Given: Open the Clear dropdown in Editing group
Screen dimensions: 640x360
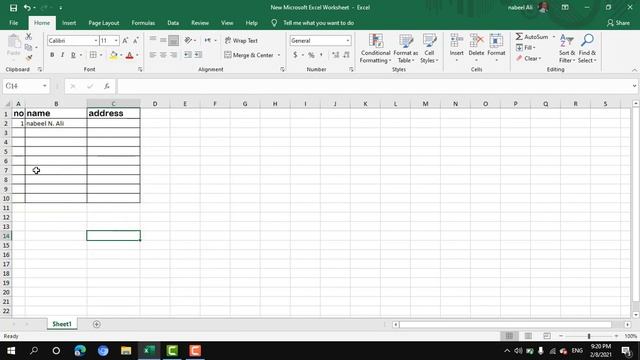Looking at the screenshot, I should pyautogui.click(x=529, y=58).
